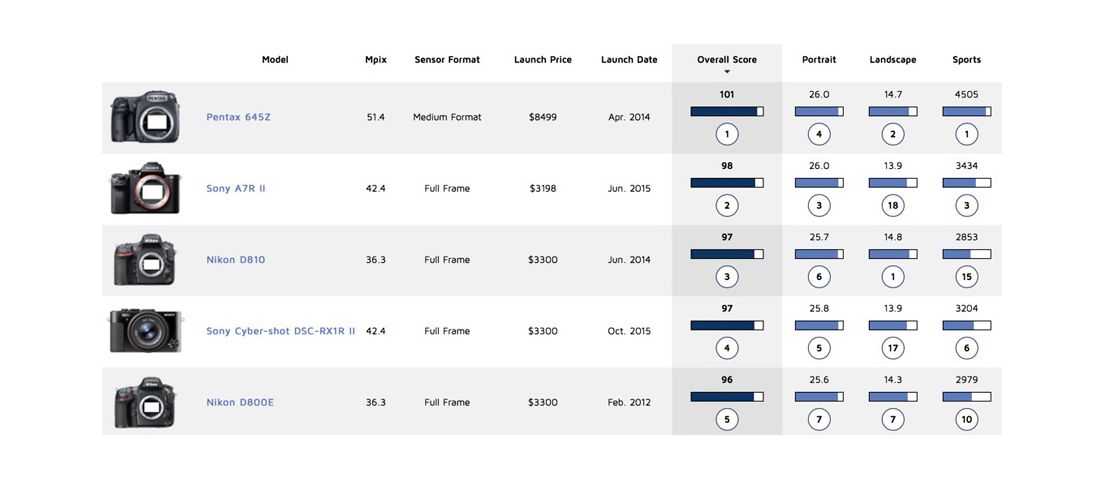
Task: Click the Nikon D810 camera image
Action: pyautogui.click(x=146, y=260)
